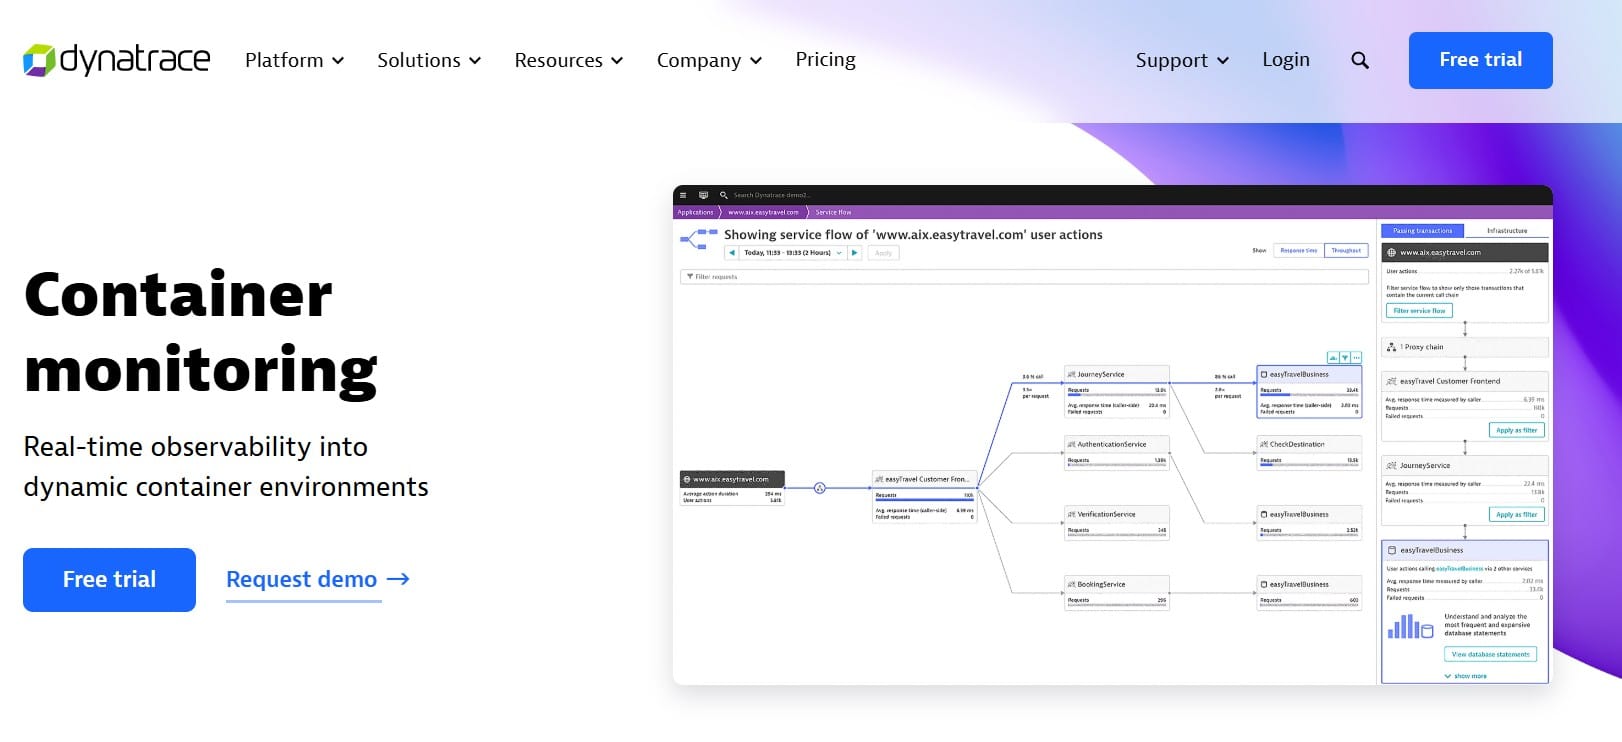The width and height of the screenshot is (1622, 742).
Task: Open the Platform dropdown menu
Action: pos(293,60)
